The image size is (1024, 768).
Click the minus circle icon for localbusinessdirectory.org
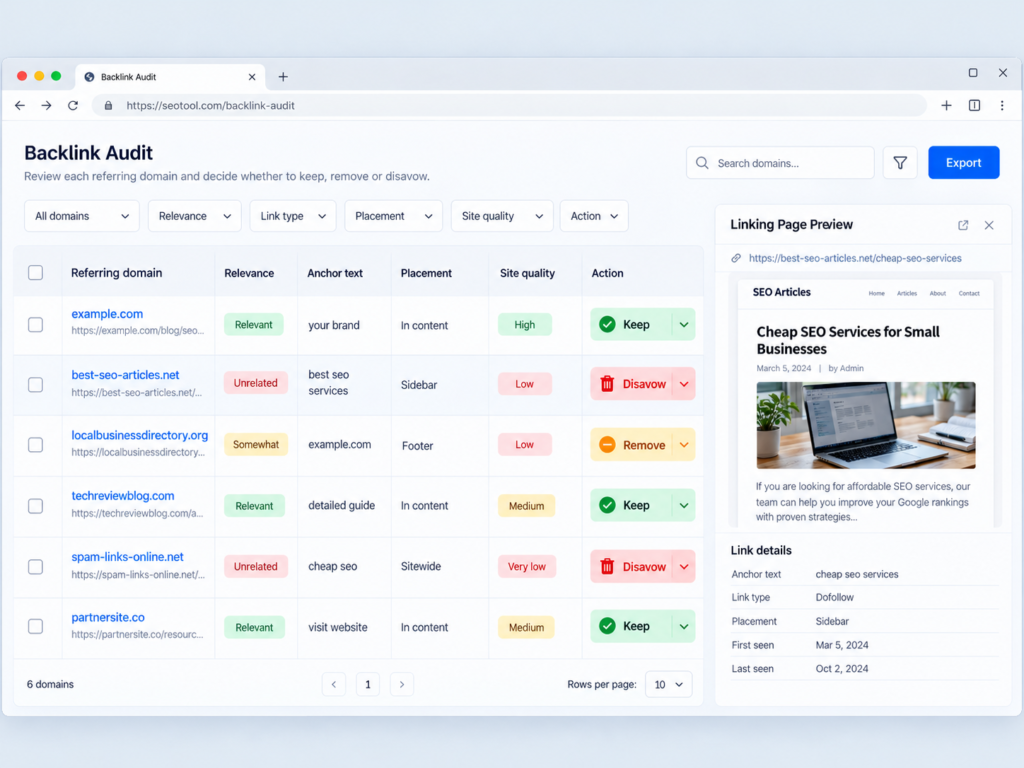tap(607, 445)
